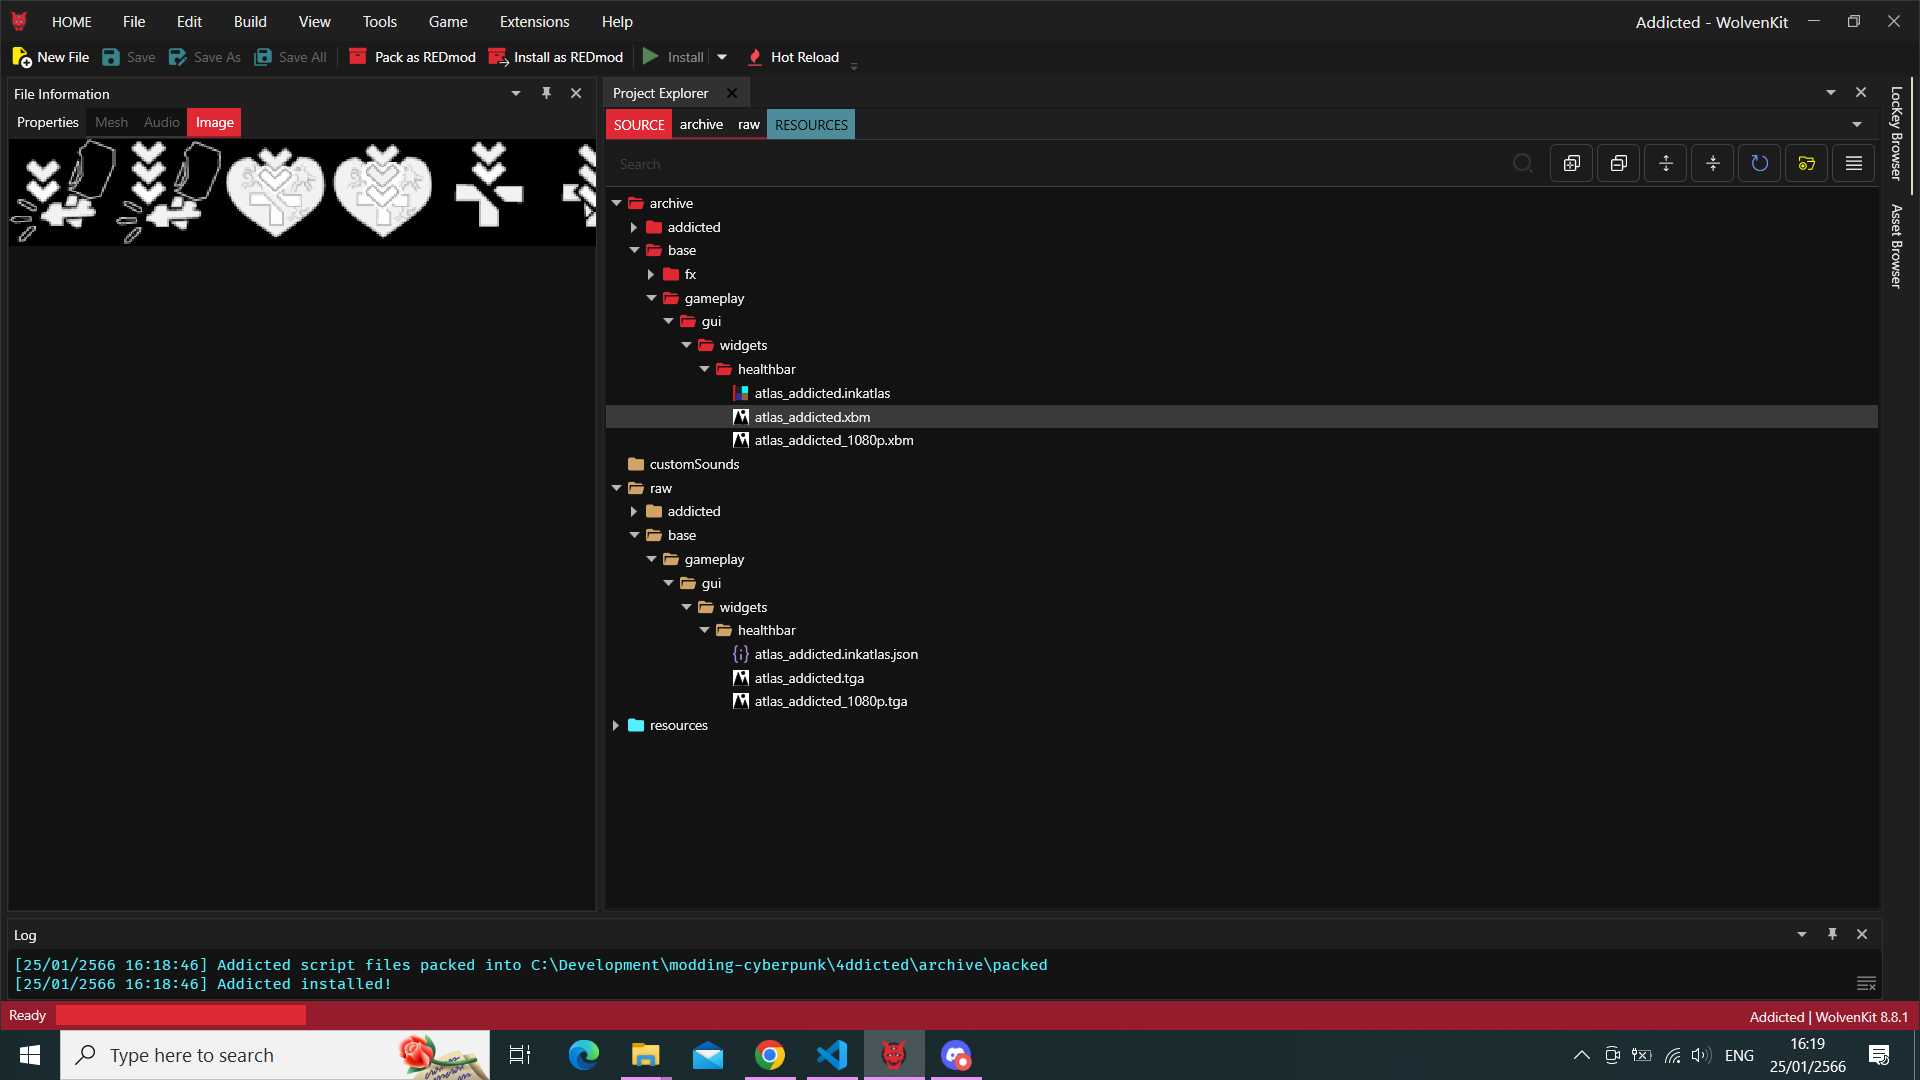The image size is (1920, 1080).
Task: Collapse the red widgets folder under archive
Action: [686, 345]
